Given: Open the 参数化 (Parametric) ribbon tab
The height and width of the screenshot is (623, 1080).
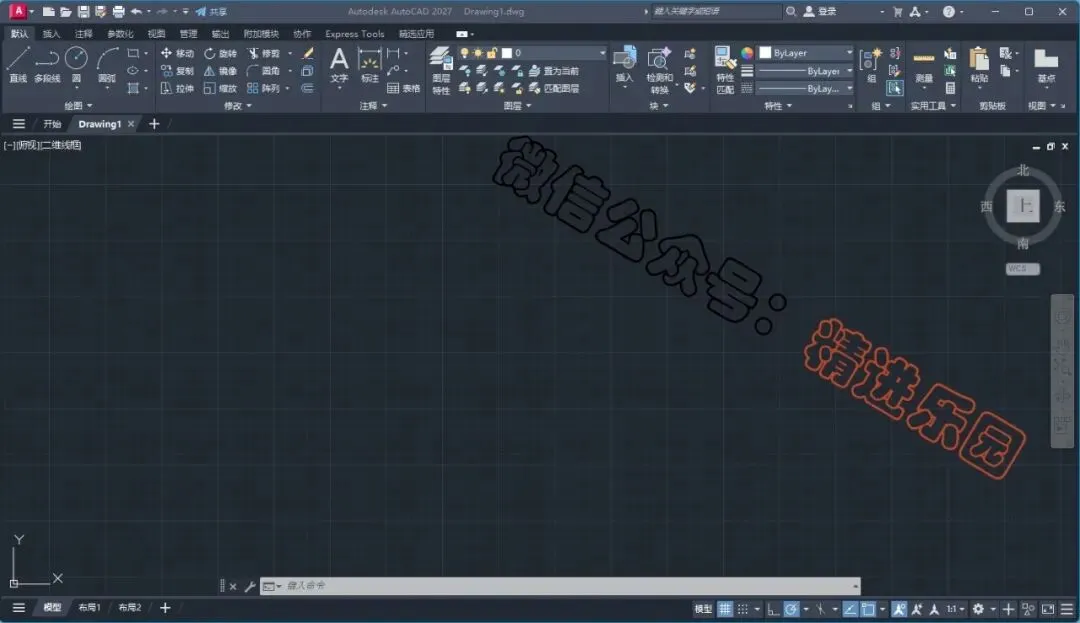Looking at the screenshot, I should 120,34.
